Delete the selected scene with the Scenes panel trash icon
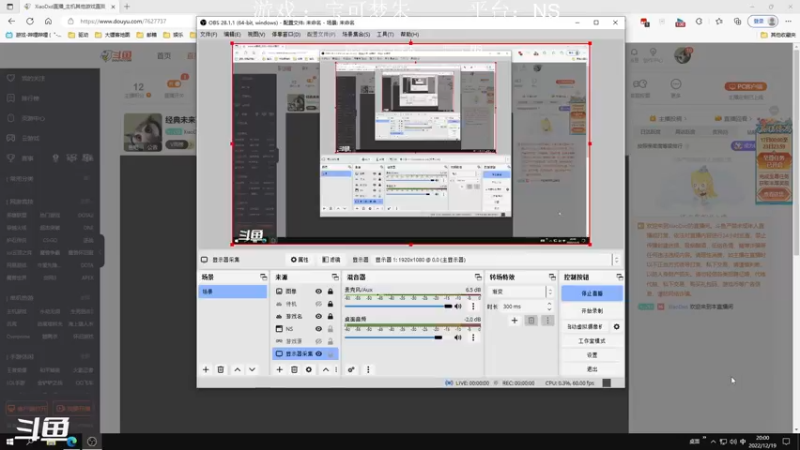This screenshot has height=450, width=800. click(220, 369)
